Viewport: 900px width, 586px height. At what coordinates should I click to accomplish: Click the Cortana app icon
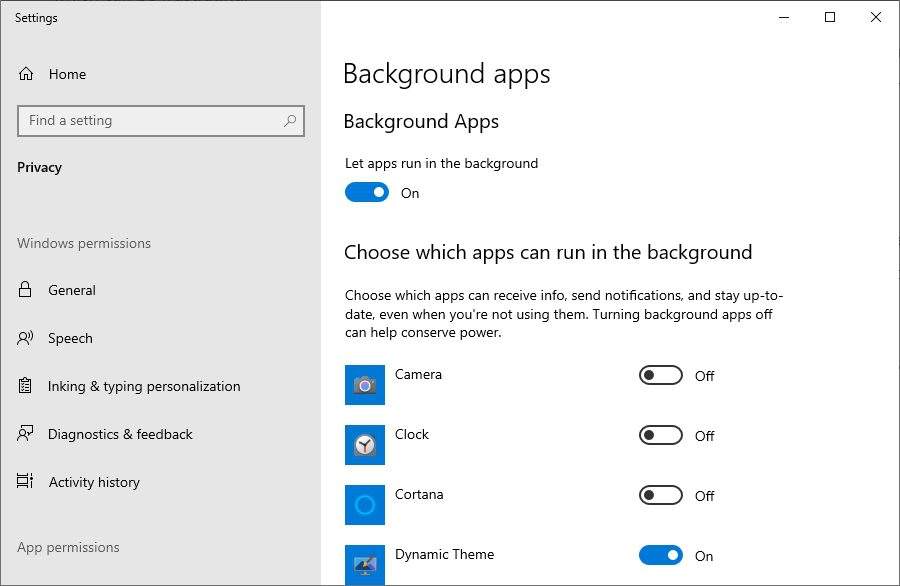pyautogui.click(x=364, y=505)
